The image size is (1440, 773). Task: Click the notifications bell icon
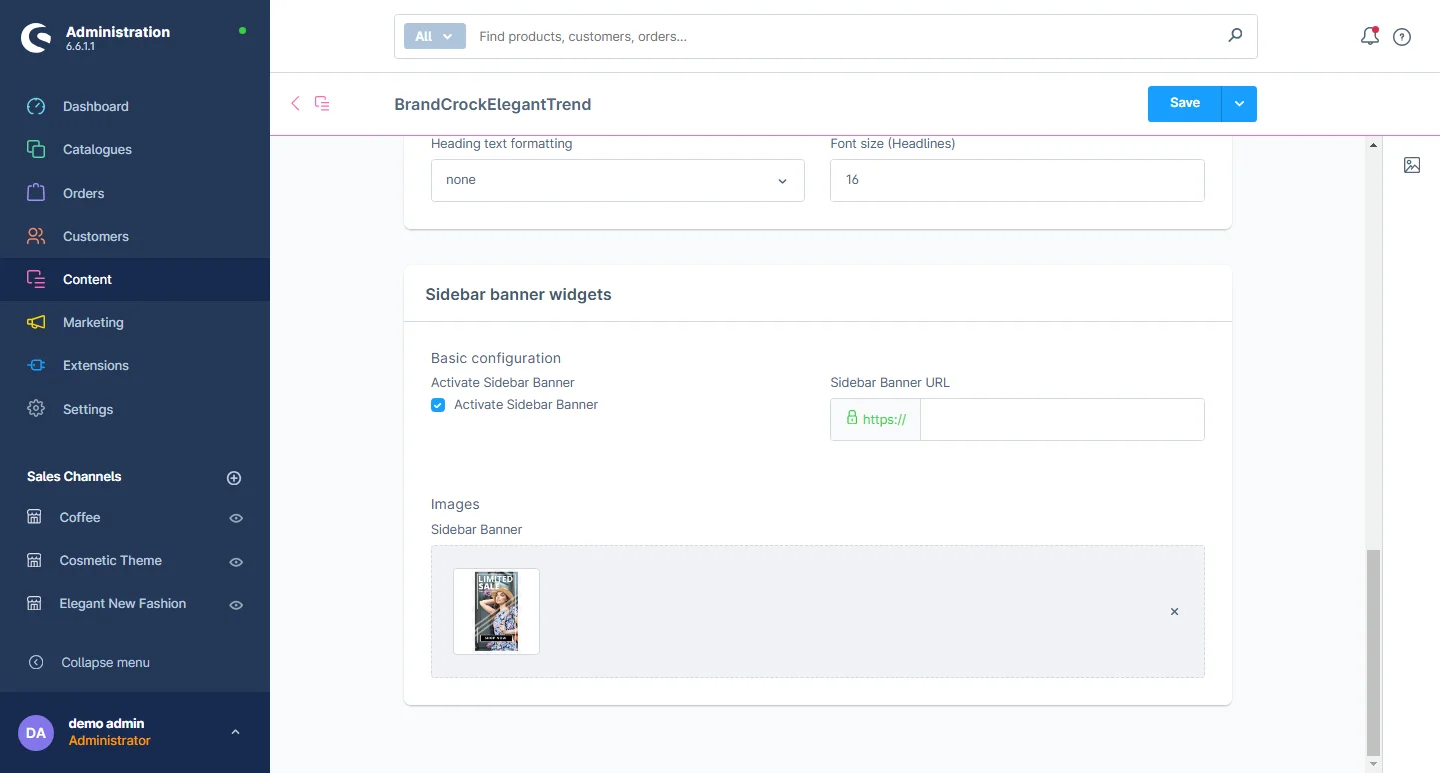[x=1370, y=37]
